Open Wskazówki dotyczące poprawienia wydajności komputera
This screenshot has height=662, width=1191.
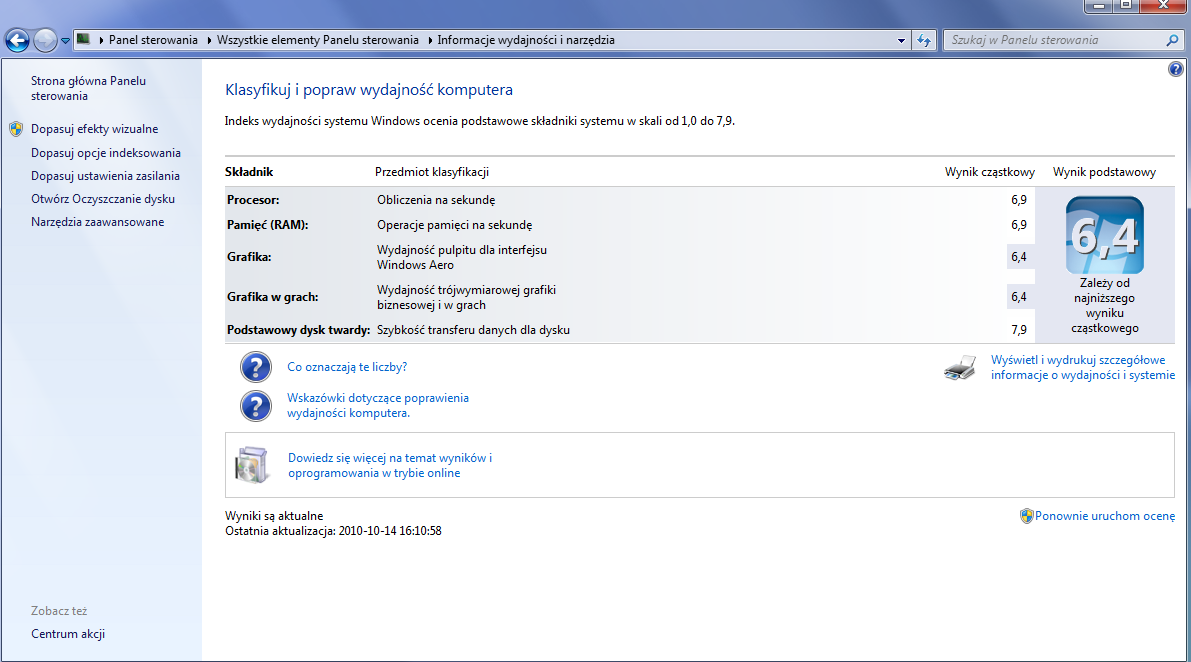click(378, 405)
